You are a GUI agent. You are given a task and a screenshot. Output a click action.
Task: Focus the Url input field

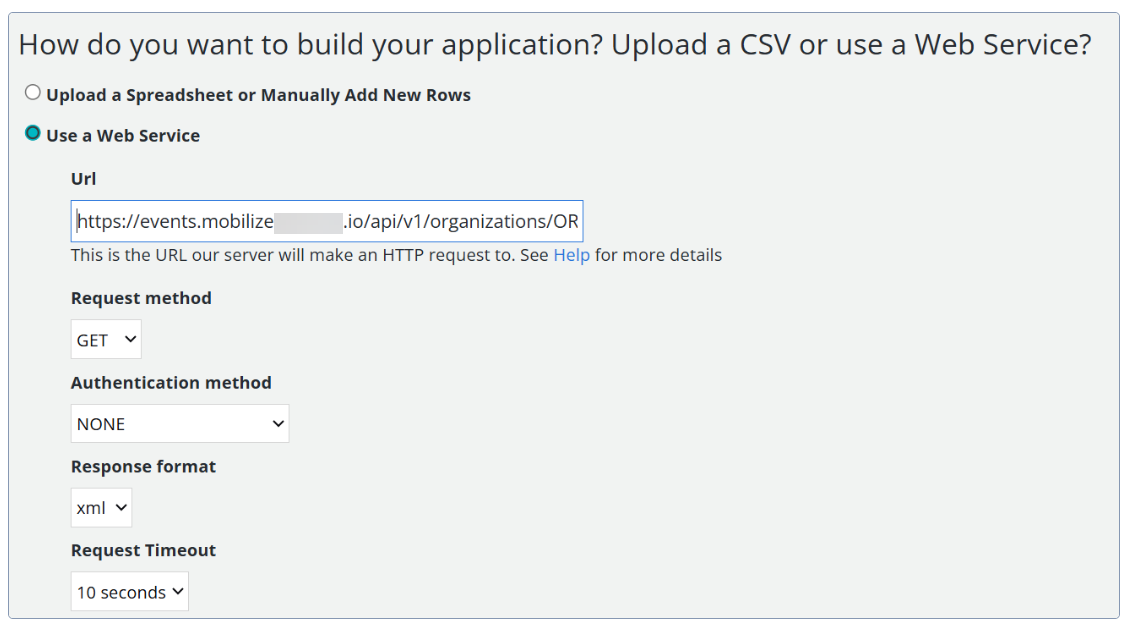pyautogui.click(x=327, y=221)
